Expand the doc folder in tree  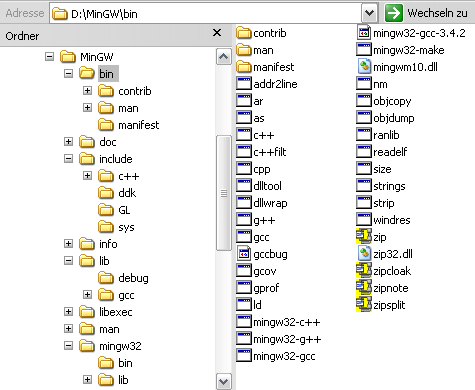(x=68, y=141)
